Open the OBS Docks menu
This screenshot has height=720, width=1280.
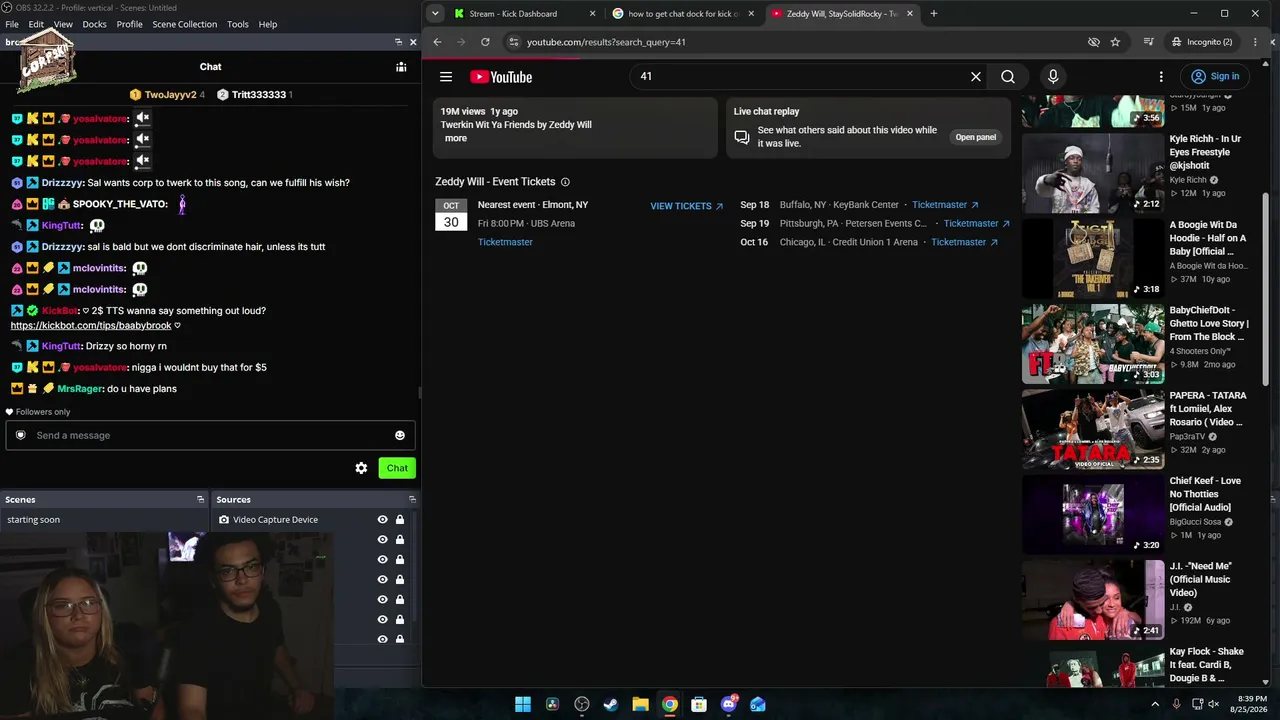click(94, 24)
